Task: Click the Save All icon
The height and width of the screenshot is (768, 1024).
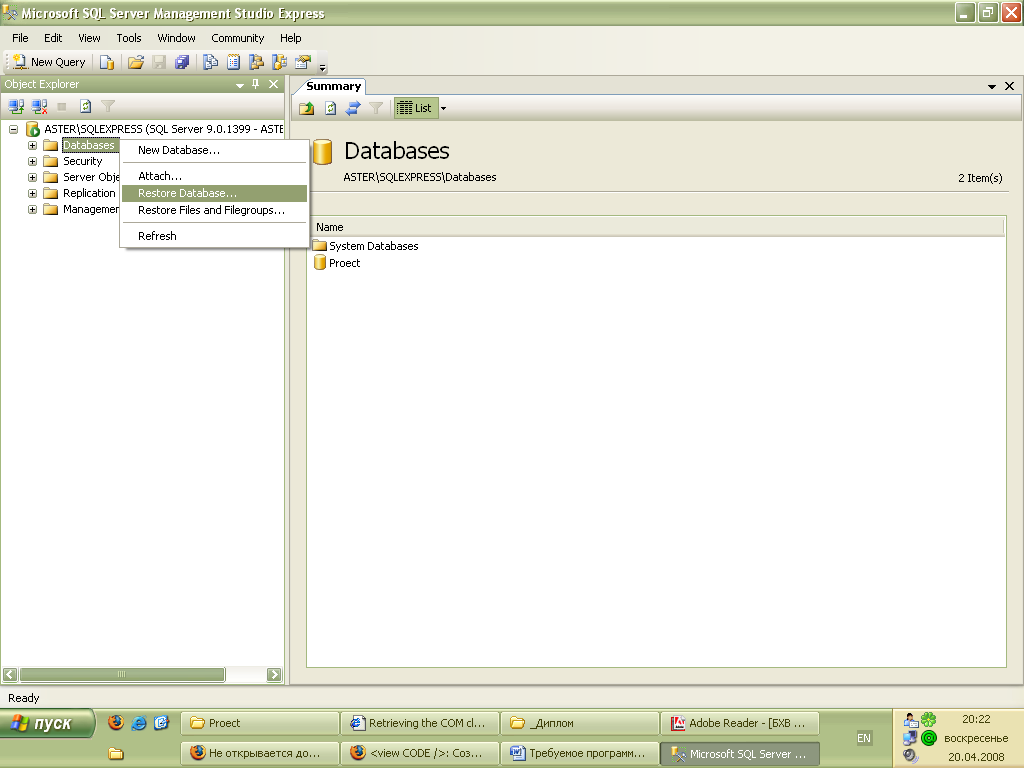Action: tap(182, 62)
